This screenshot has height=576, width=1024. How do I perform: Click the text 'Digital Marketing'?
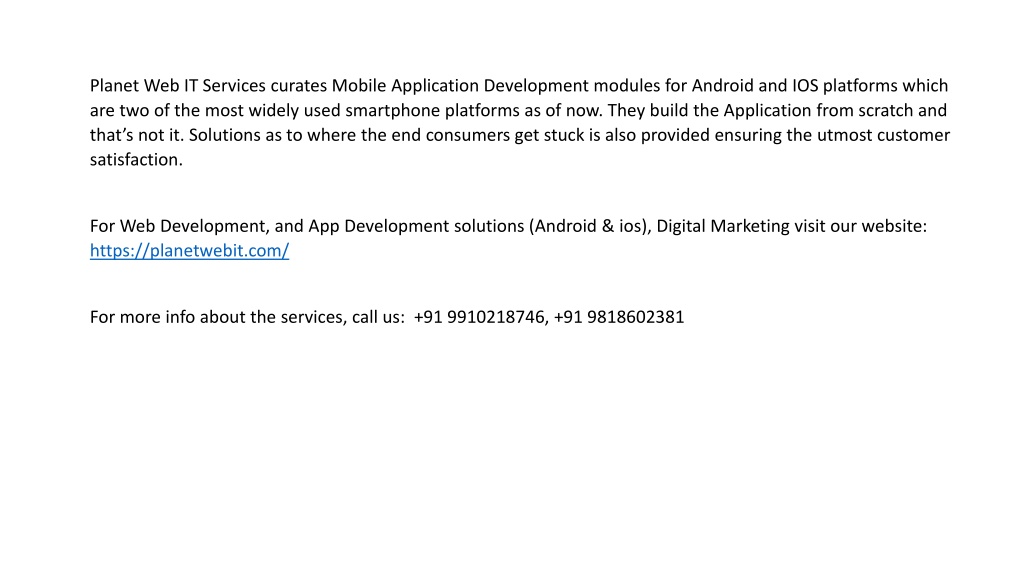(723, 226)
